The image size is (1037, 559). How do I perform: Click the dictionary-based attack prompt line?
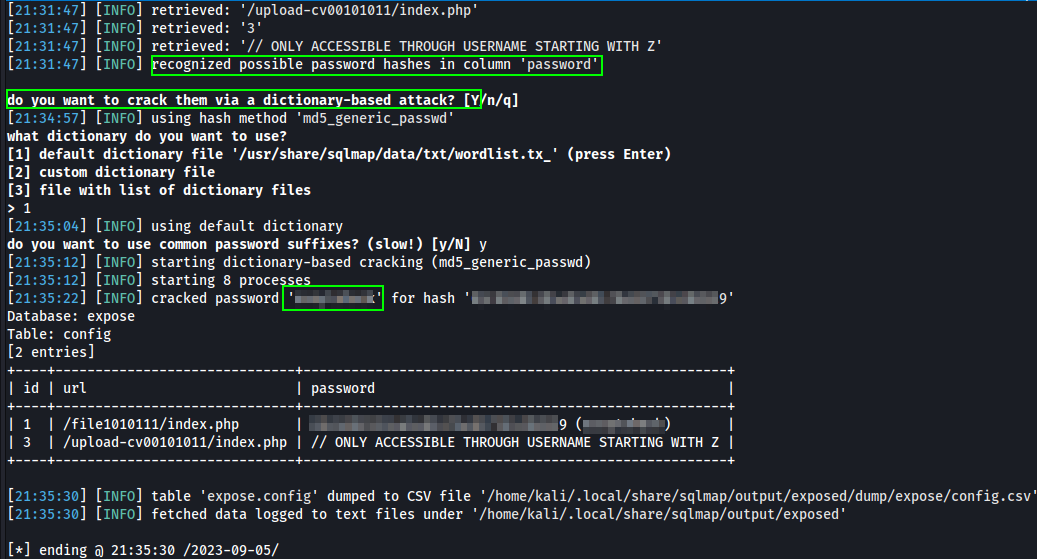pos(263,100)
